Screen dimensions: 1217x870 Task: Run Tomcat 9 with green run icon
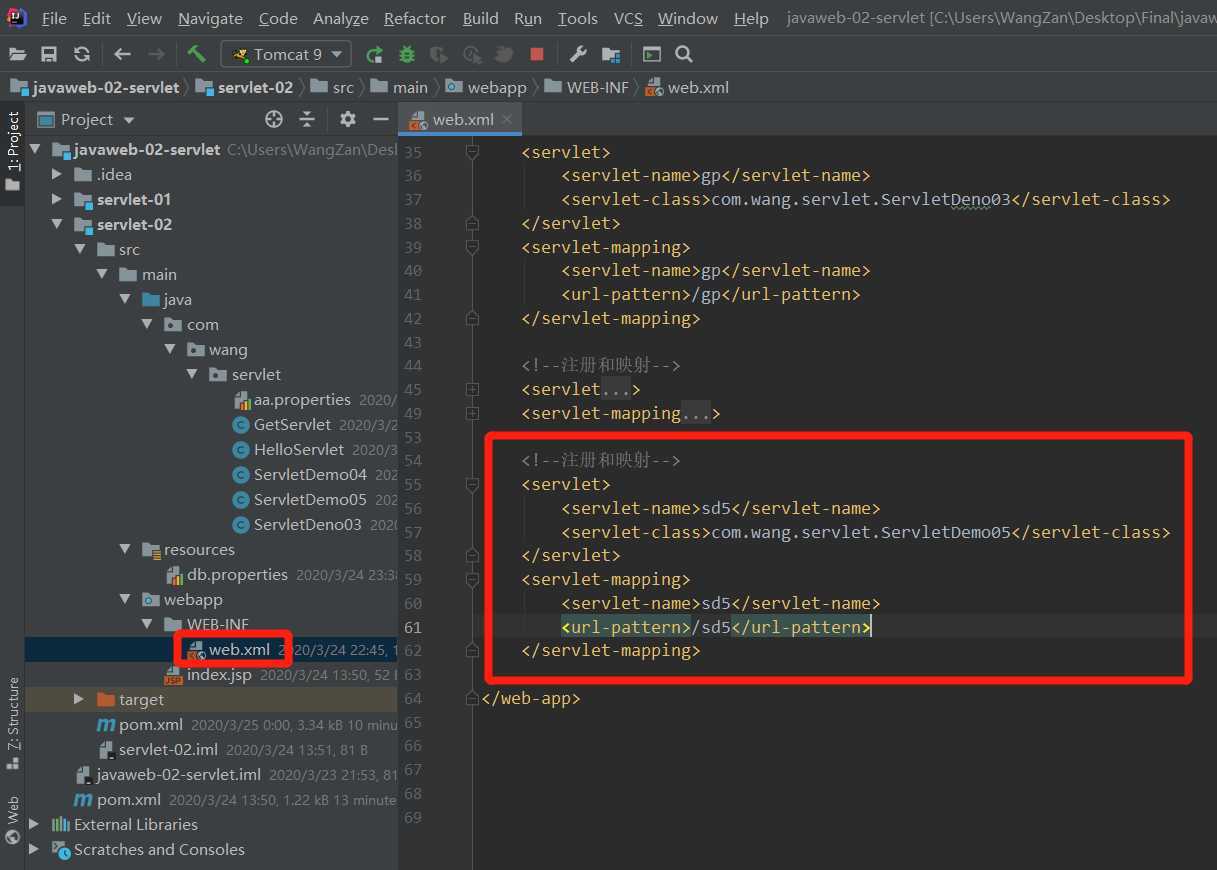[x=374, y=54]
